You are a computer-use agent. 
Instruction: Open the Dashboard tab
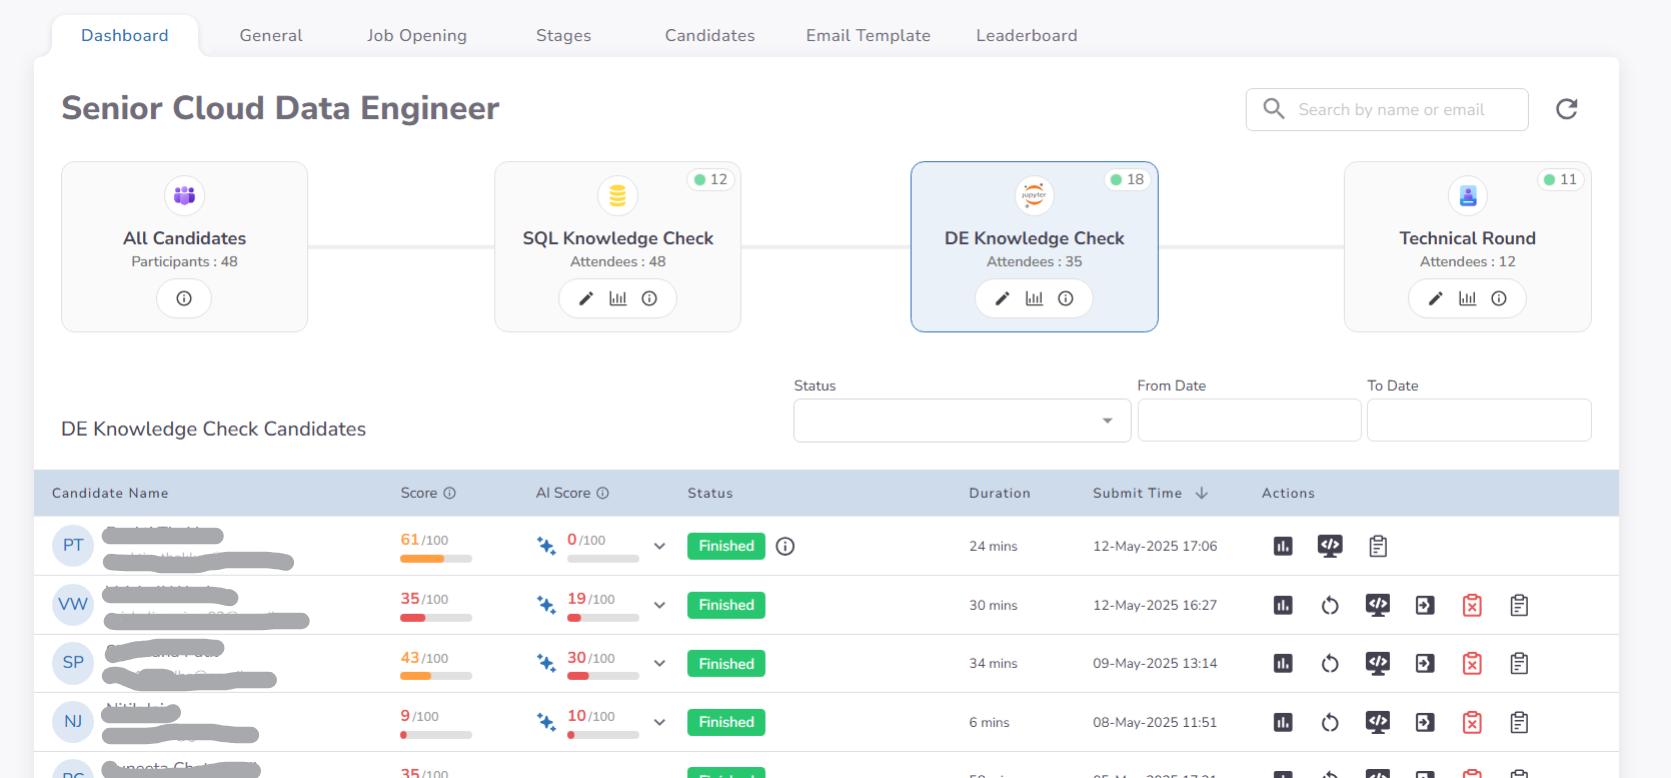[x=125, y=36]
